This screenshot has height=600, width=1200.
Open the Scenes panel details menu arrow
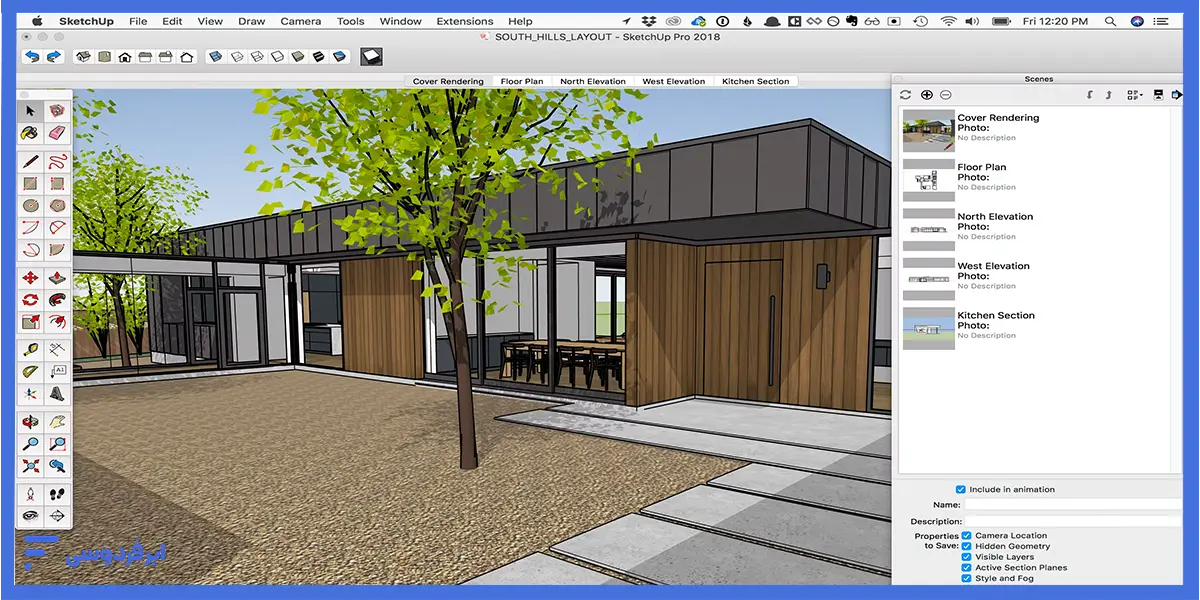click(1176, 95)
